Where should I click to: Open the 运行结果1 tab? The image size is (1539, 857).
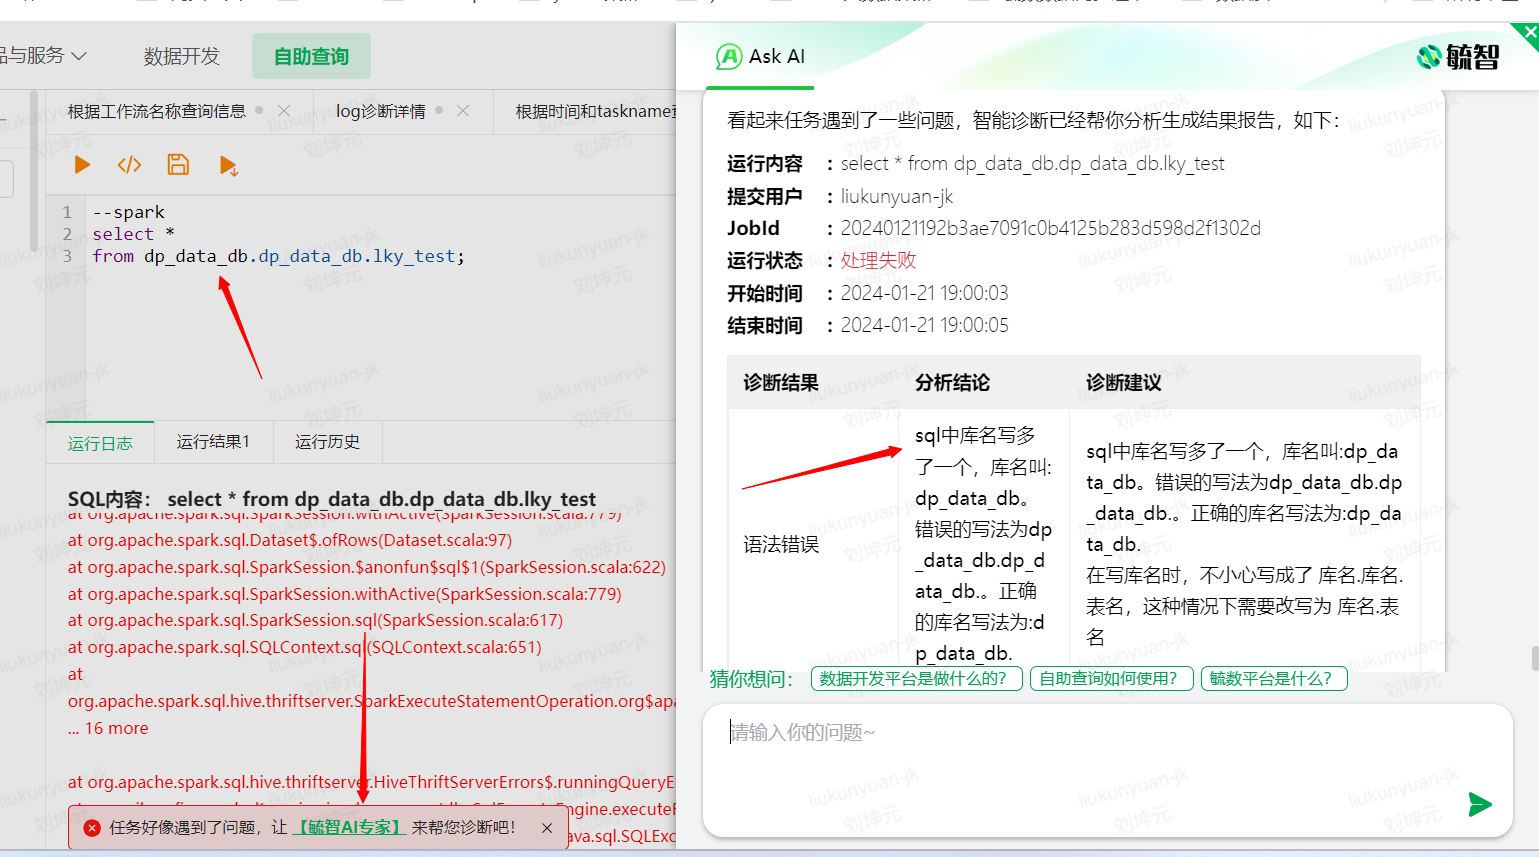click(213, 442)
